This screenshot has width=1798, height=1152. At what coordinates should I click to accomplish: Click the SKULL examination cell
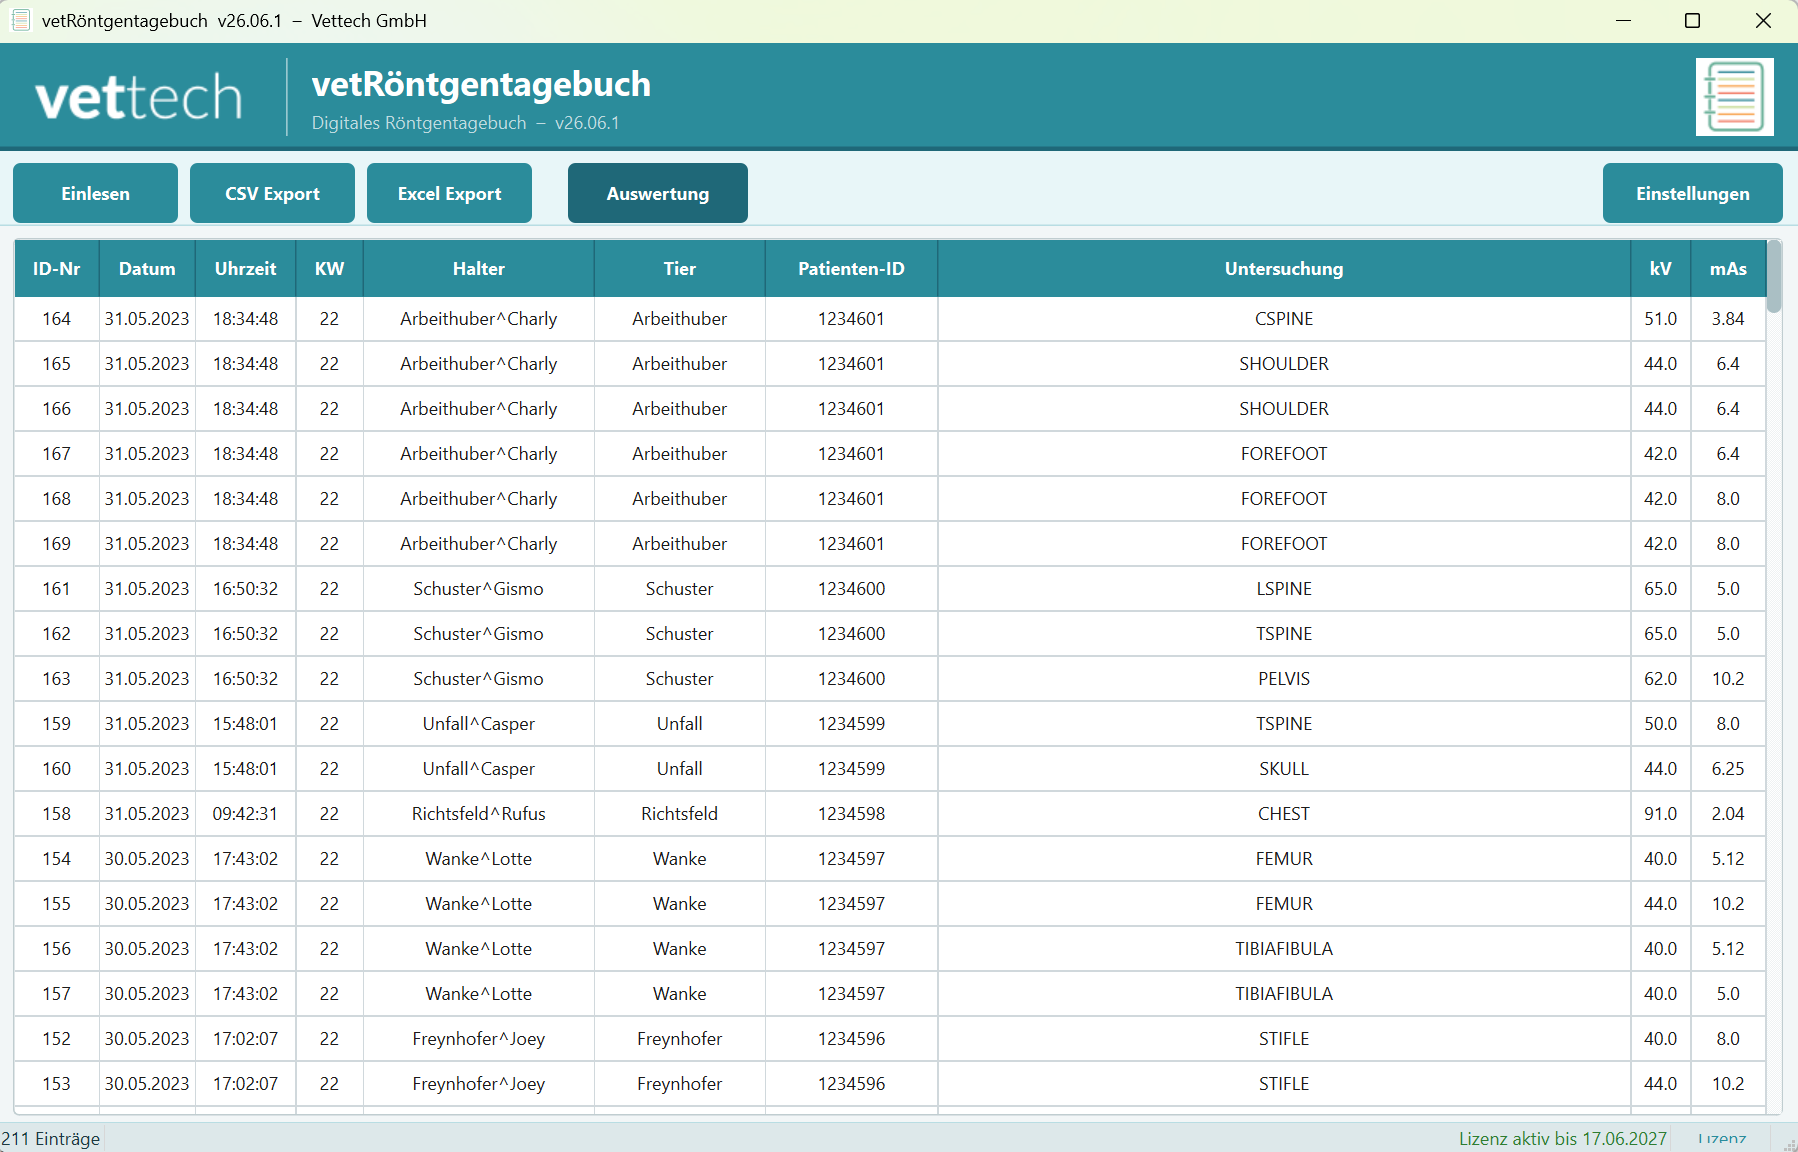[1284, 769]
